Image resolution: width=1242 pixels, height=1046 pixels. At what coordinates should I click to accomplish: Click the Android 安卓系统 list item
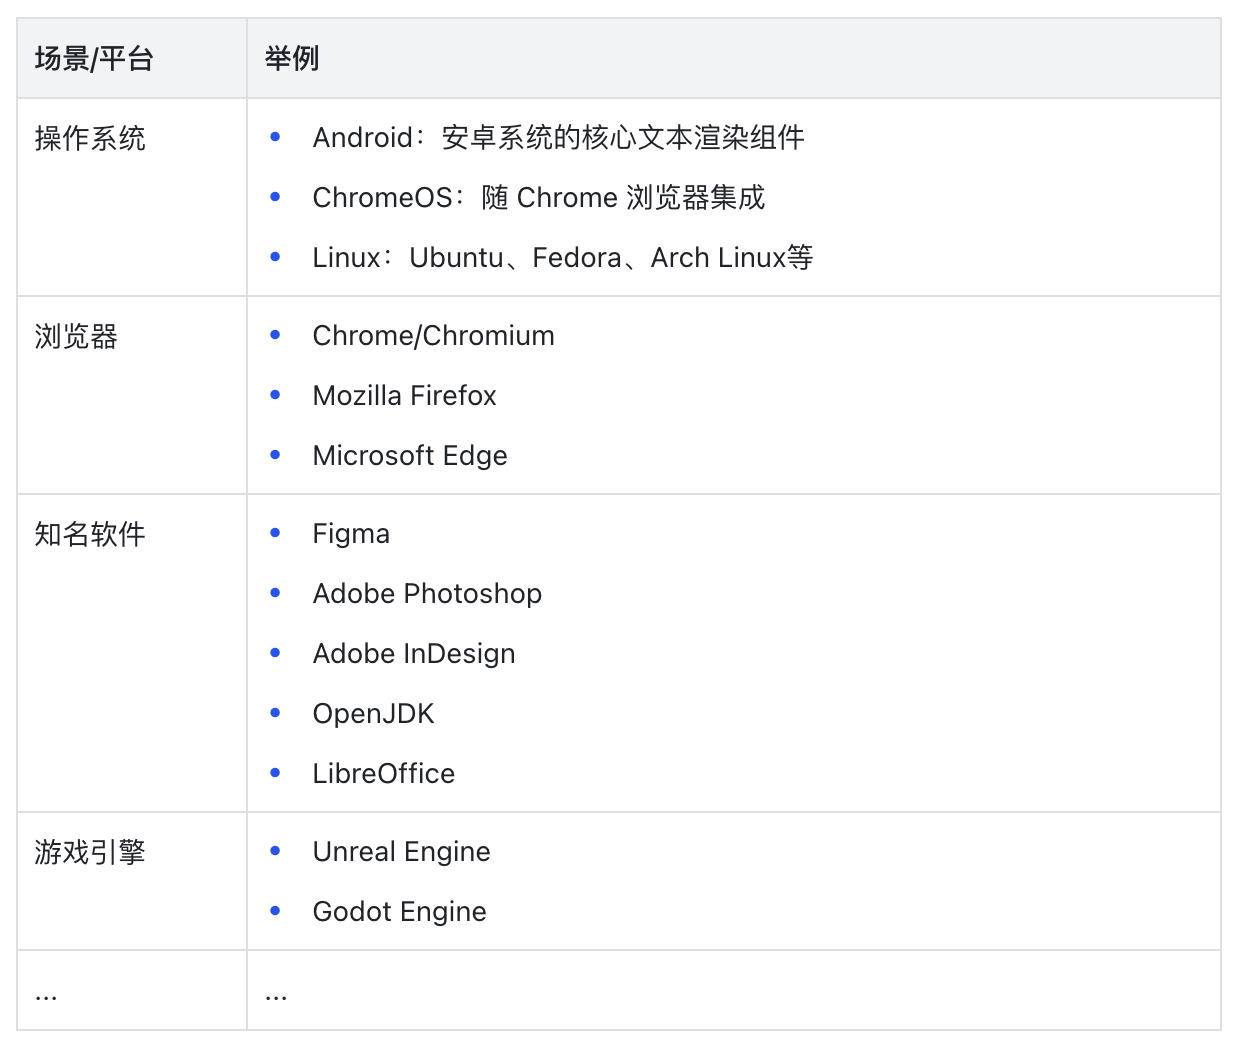558,138
